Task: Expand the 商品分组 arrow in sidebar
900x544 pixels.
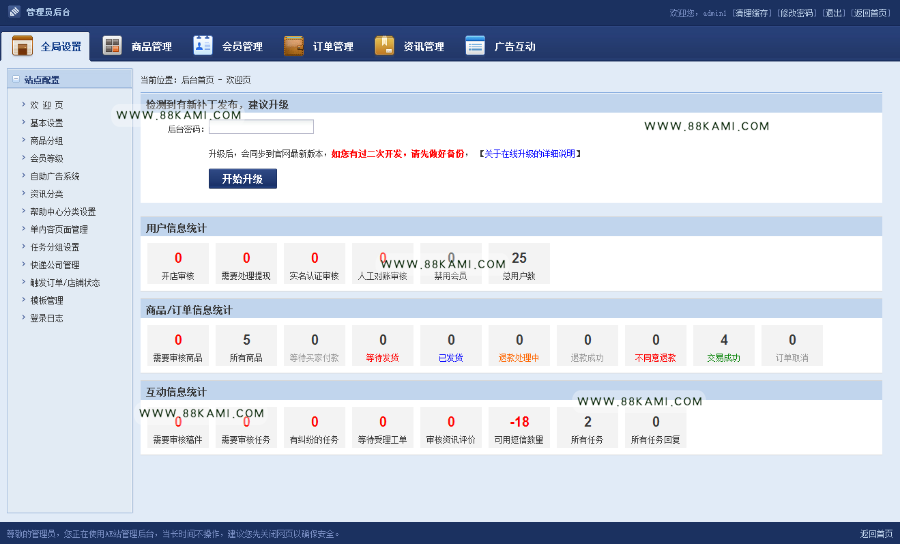Action: [24, 140]
